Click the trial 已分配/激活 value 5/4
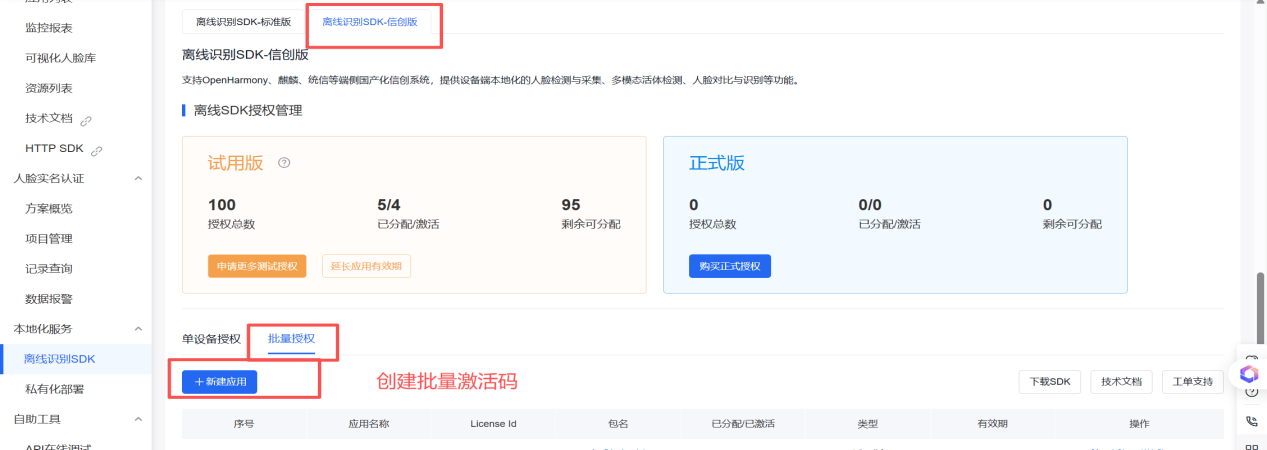This screenshot has width=1267, height=450. 389,205
